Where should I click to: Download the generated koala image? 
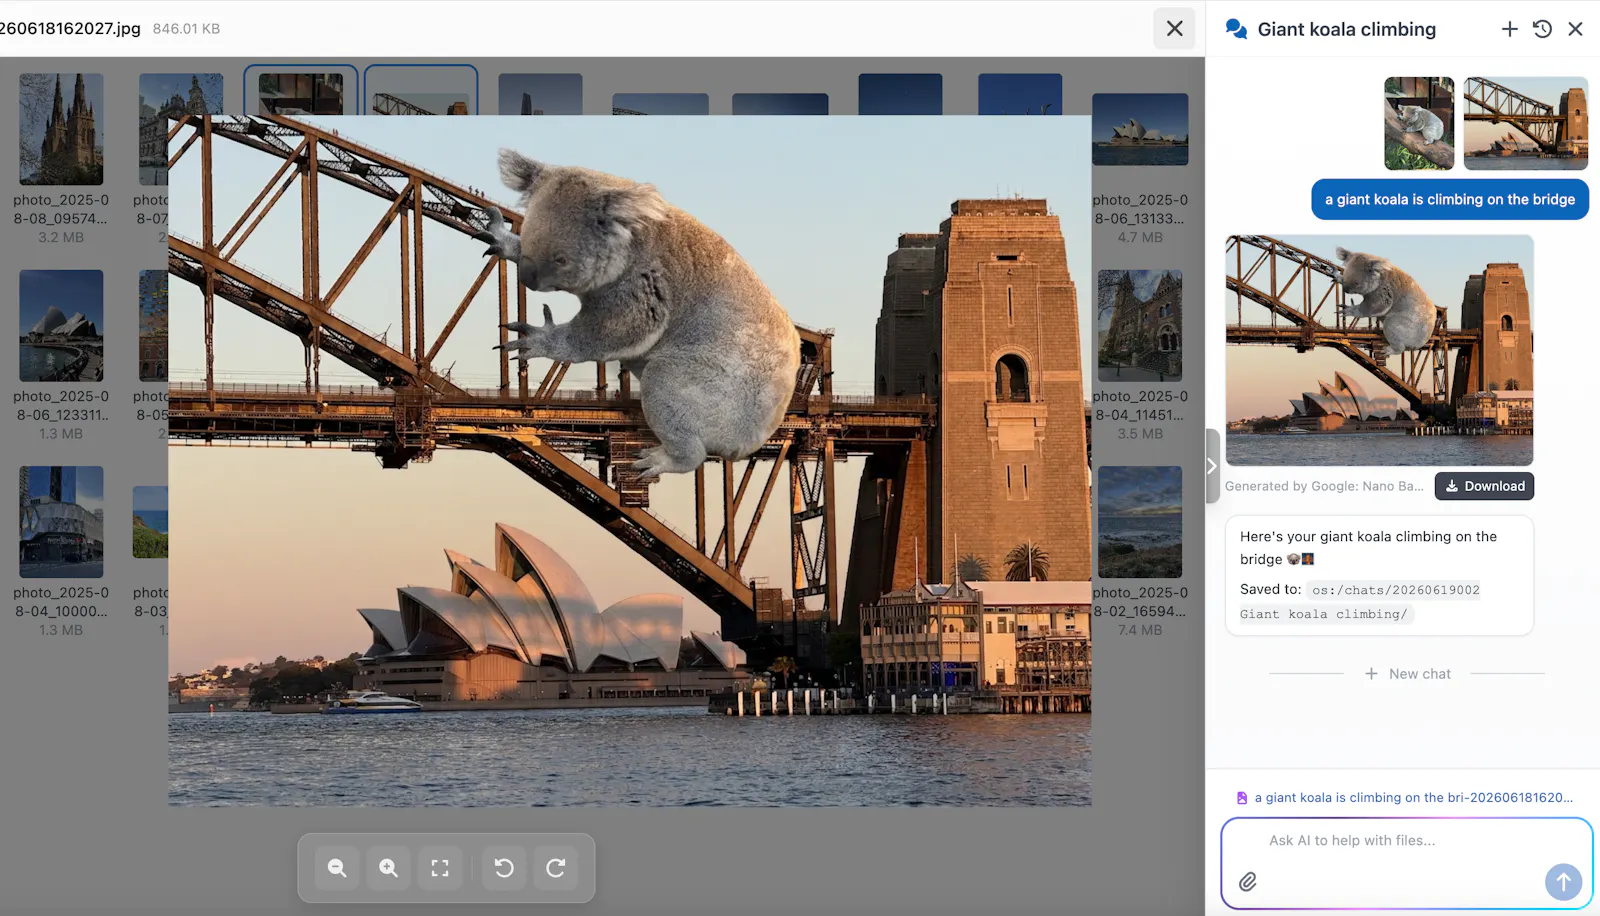coord(1484,486)
